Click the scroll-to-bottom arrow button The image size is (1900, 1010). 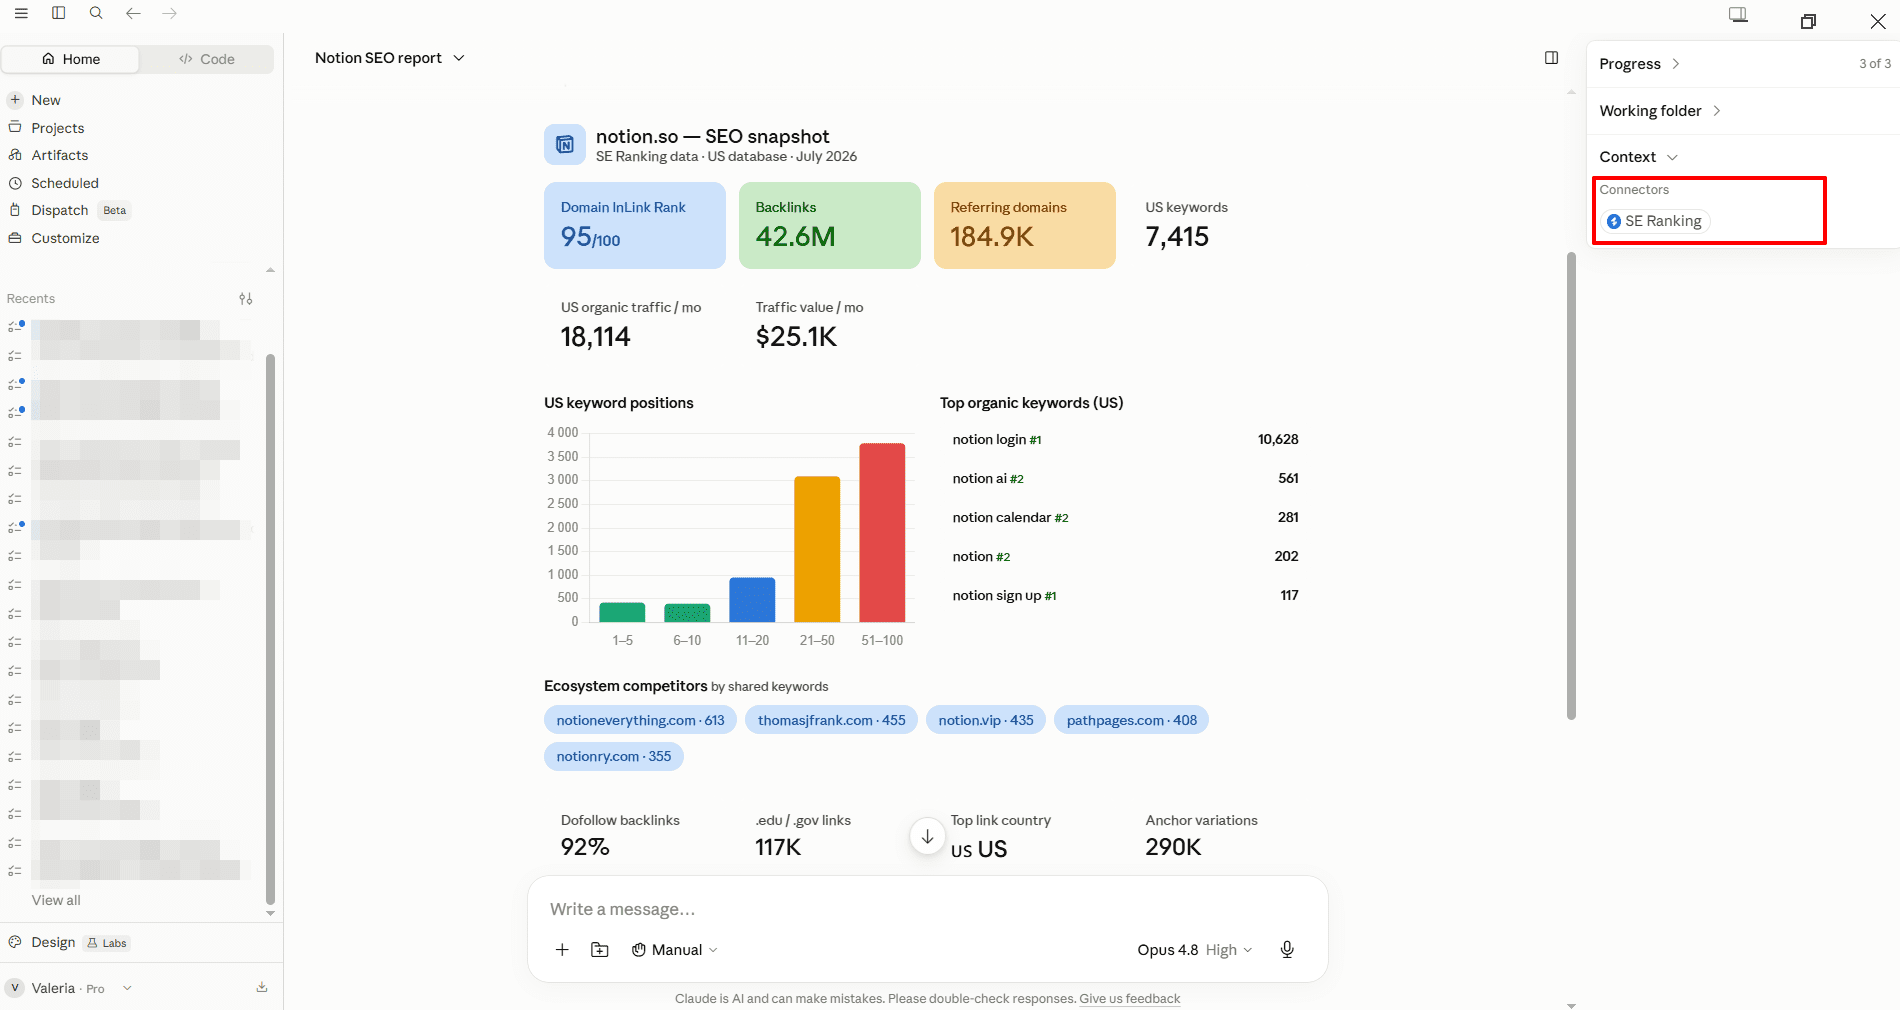pyautogui.click(x=927, y=836)
